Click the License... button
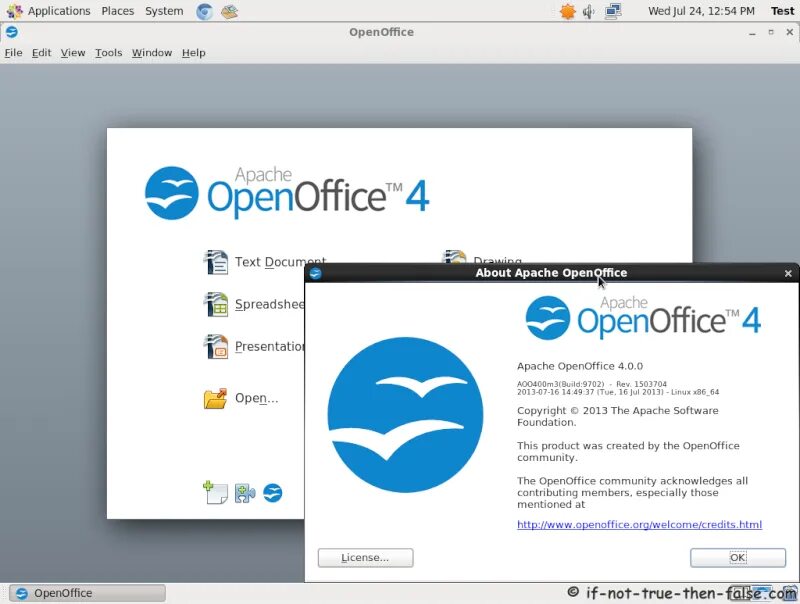This screenshot has height=604, width=800. (365, 558)
